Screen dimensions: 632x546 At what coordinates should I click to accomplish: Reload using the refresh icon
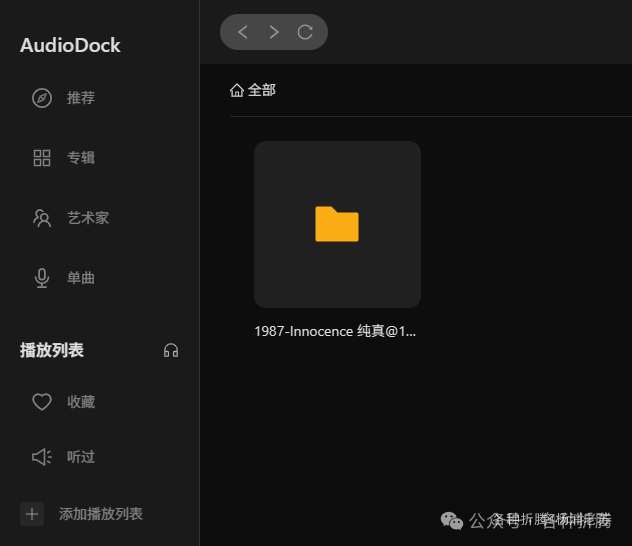pyautogui.click(x=305, y=32)
